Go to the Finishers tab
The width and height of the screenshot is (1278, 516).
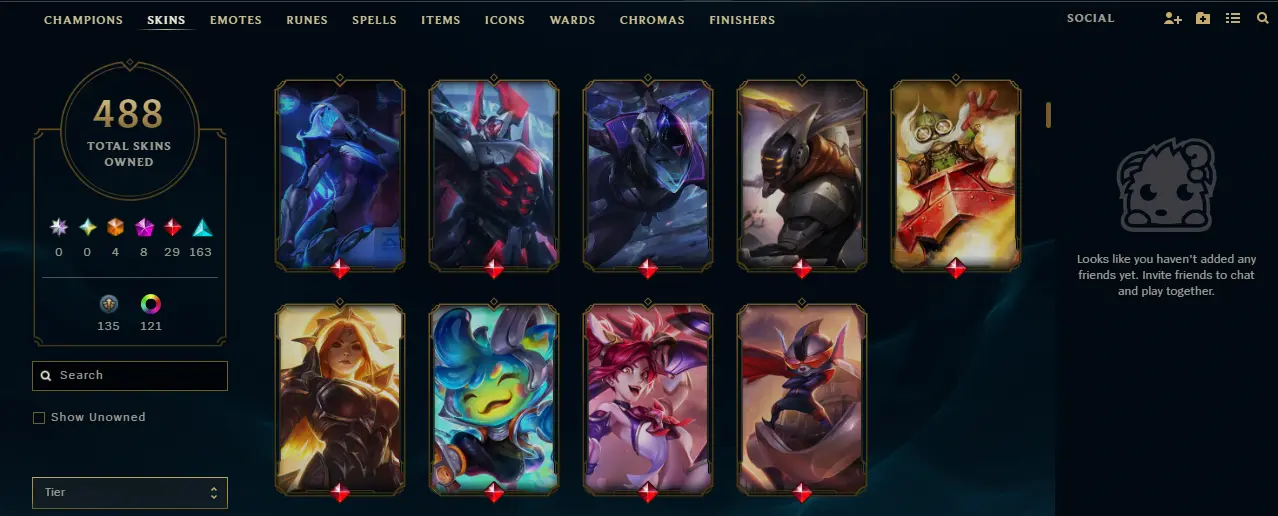pos(742,20)
